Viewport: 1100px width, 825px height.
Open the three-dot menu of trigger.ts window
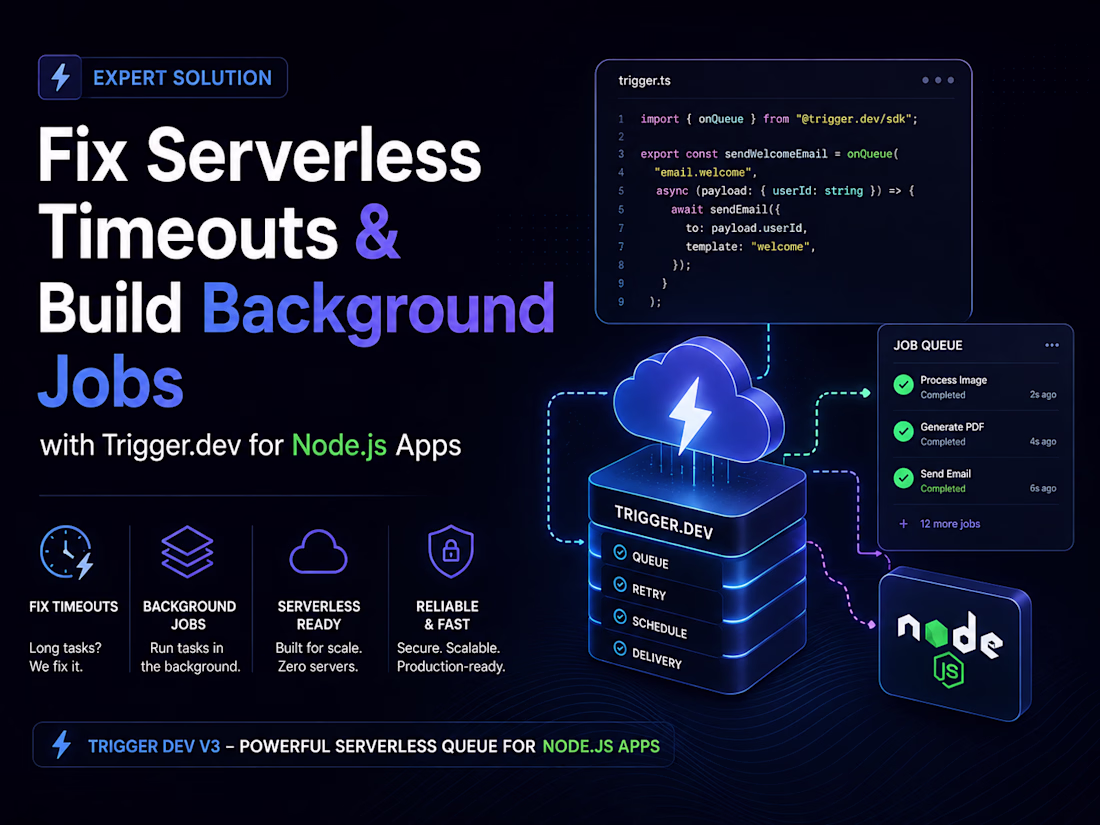[x=938, y=80]
